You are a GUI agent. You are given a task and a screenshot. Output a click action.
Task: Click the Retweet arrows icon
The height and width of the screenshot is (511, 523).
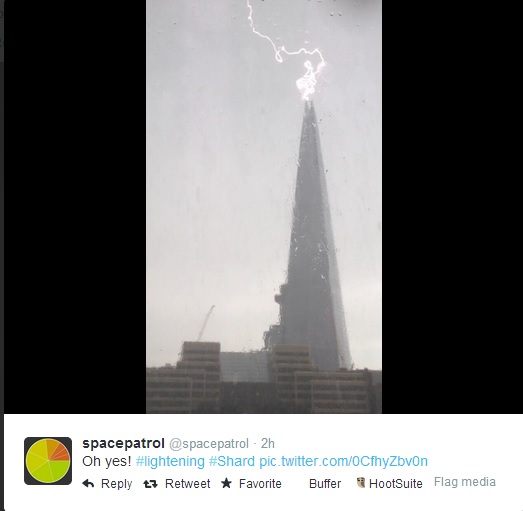150,484
